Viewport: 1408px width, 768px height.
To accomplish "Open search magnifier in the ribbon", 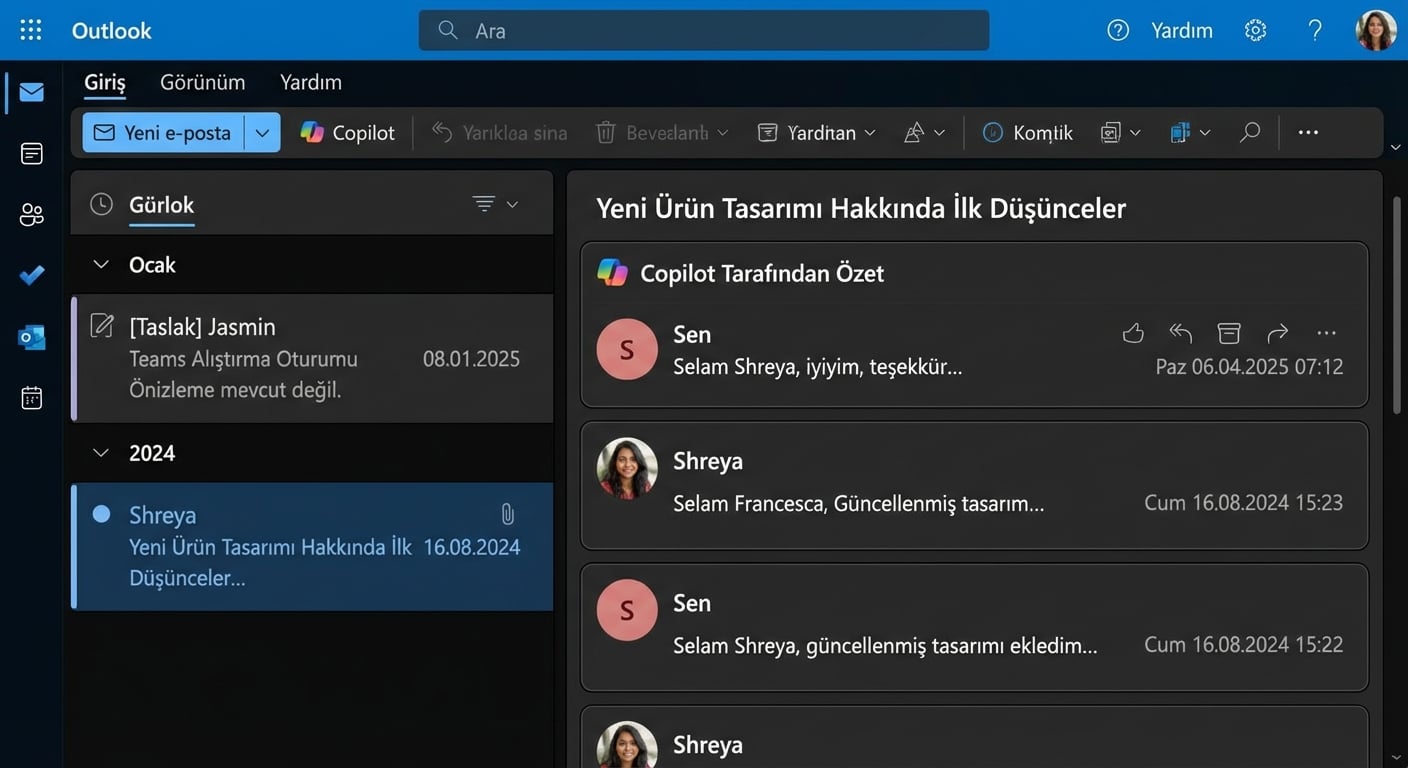I will (1249, 131).
